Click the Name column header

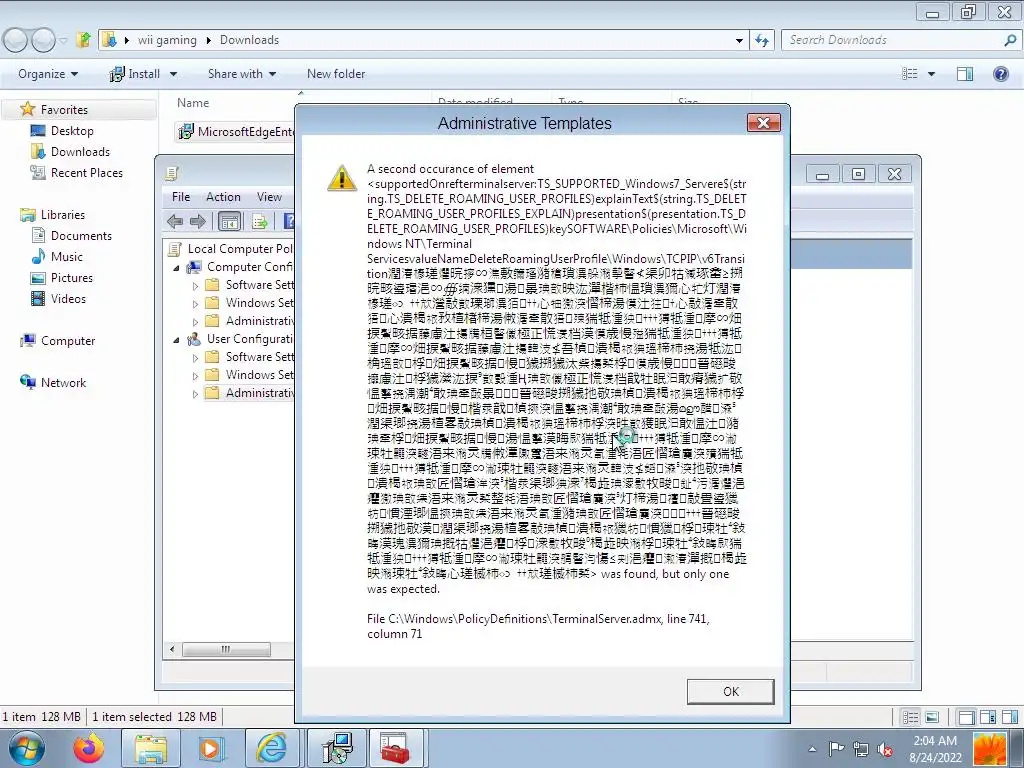(x=193, y=103)
